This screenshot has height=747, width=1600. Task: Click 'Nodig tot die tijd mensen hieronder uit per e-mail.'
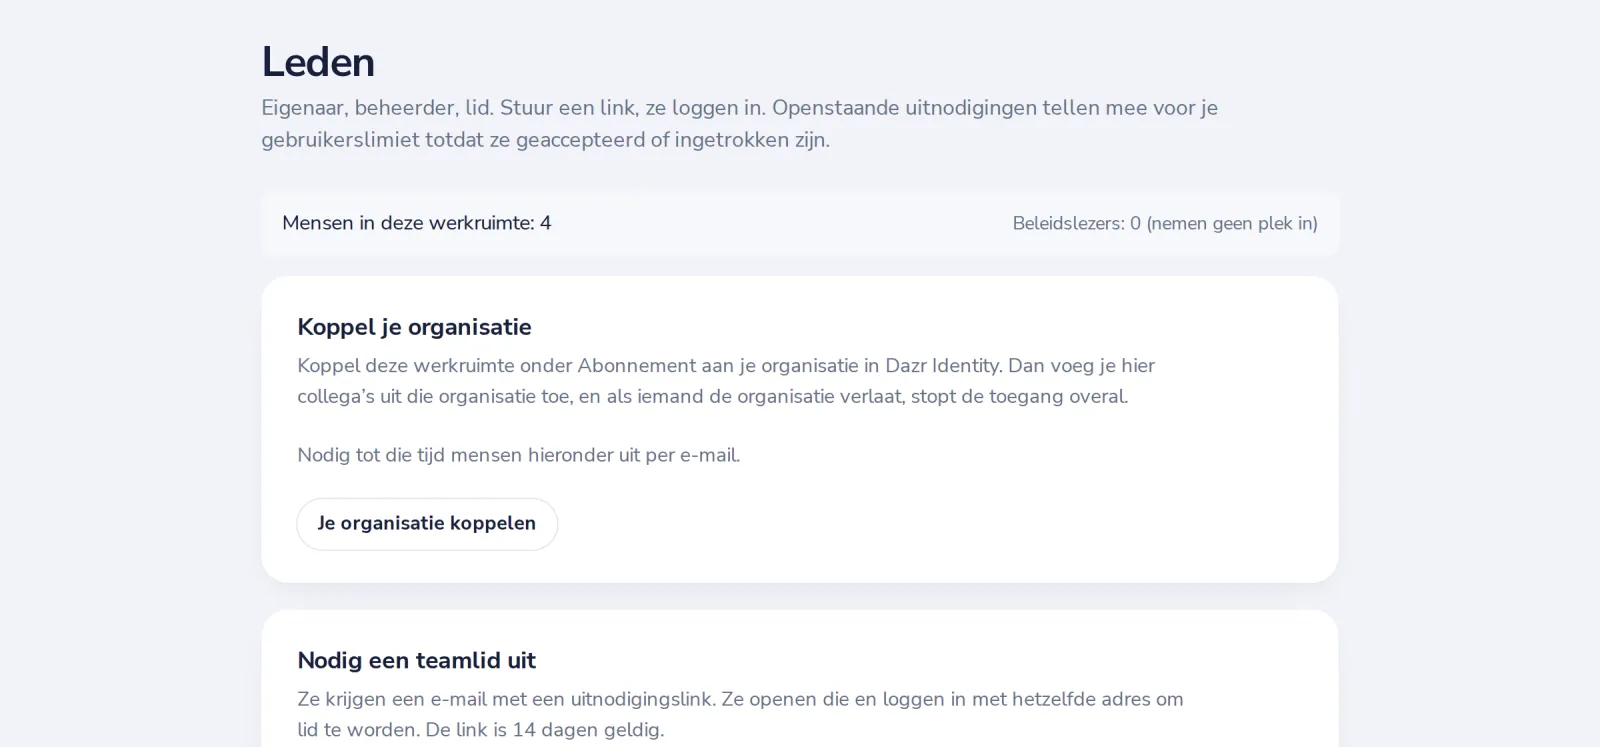[519, 455]
